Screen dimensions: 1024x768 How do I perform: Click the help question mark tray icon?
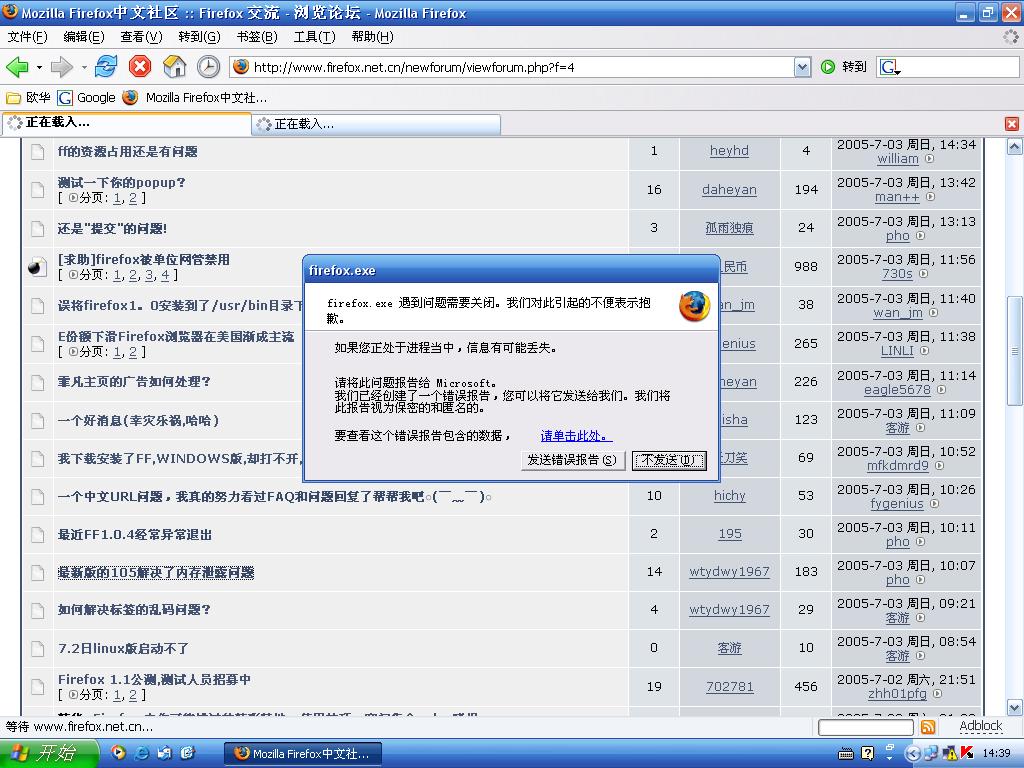867,754
